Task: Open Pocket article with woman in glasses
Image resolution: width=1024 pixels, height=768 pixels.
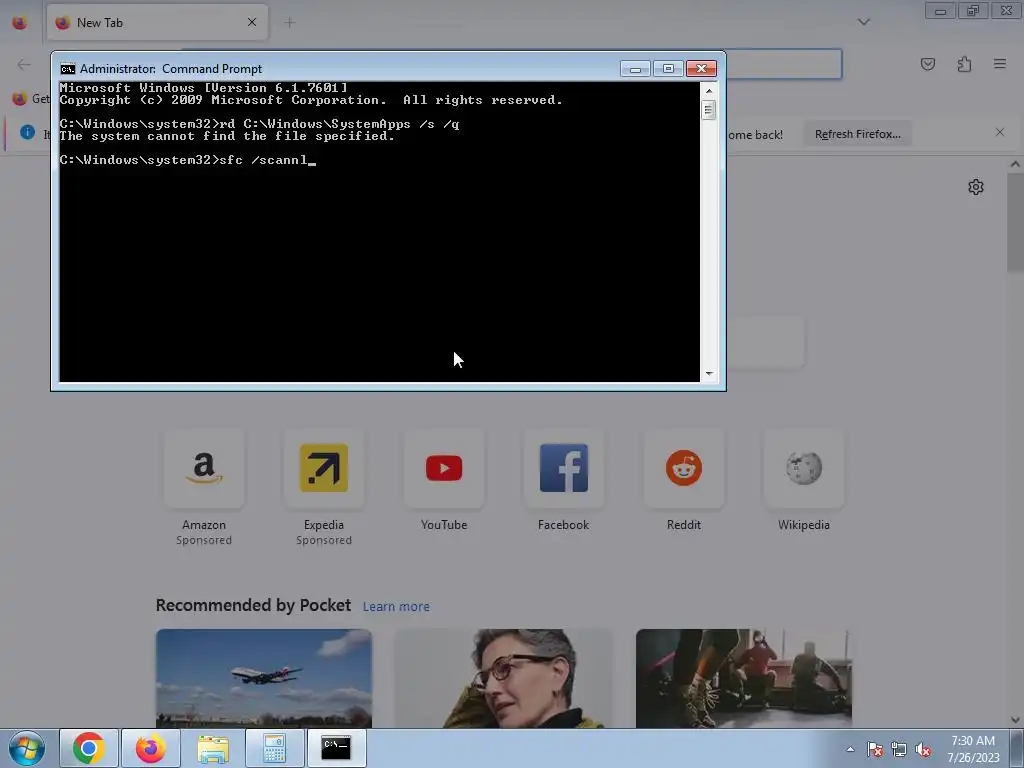Action: click(x=504, y=679)
